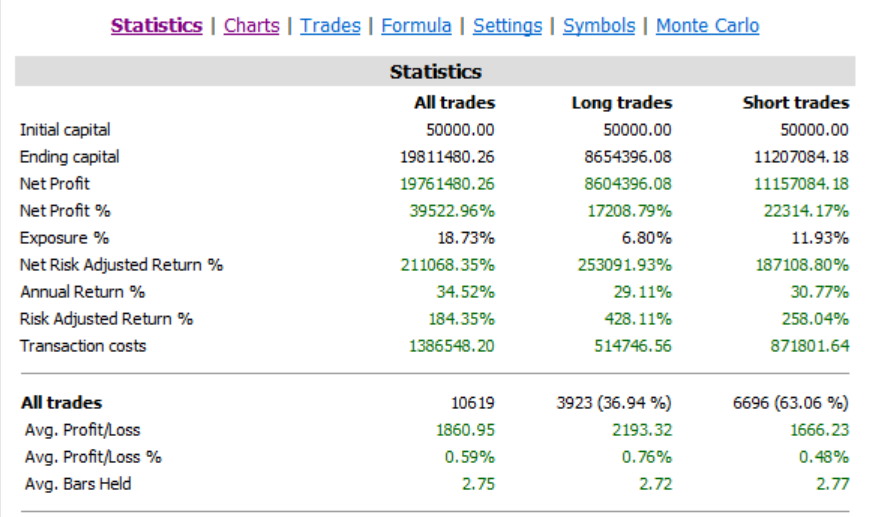Open the Monte Carlo link
This screenshot has height=517, width=870.
tap(707, 26)
